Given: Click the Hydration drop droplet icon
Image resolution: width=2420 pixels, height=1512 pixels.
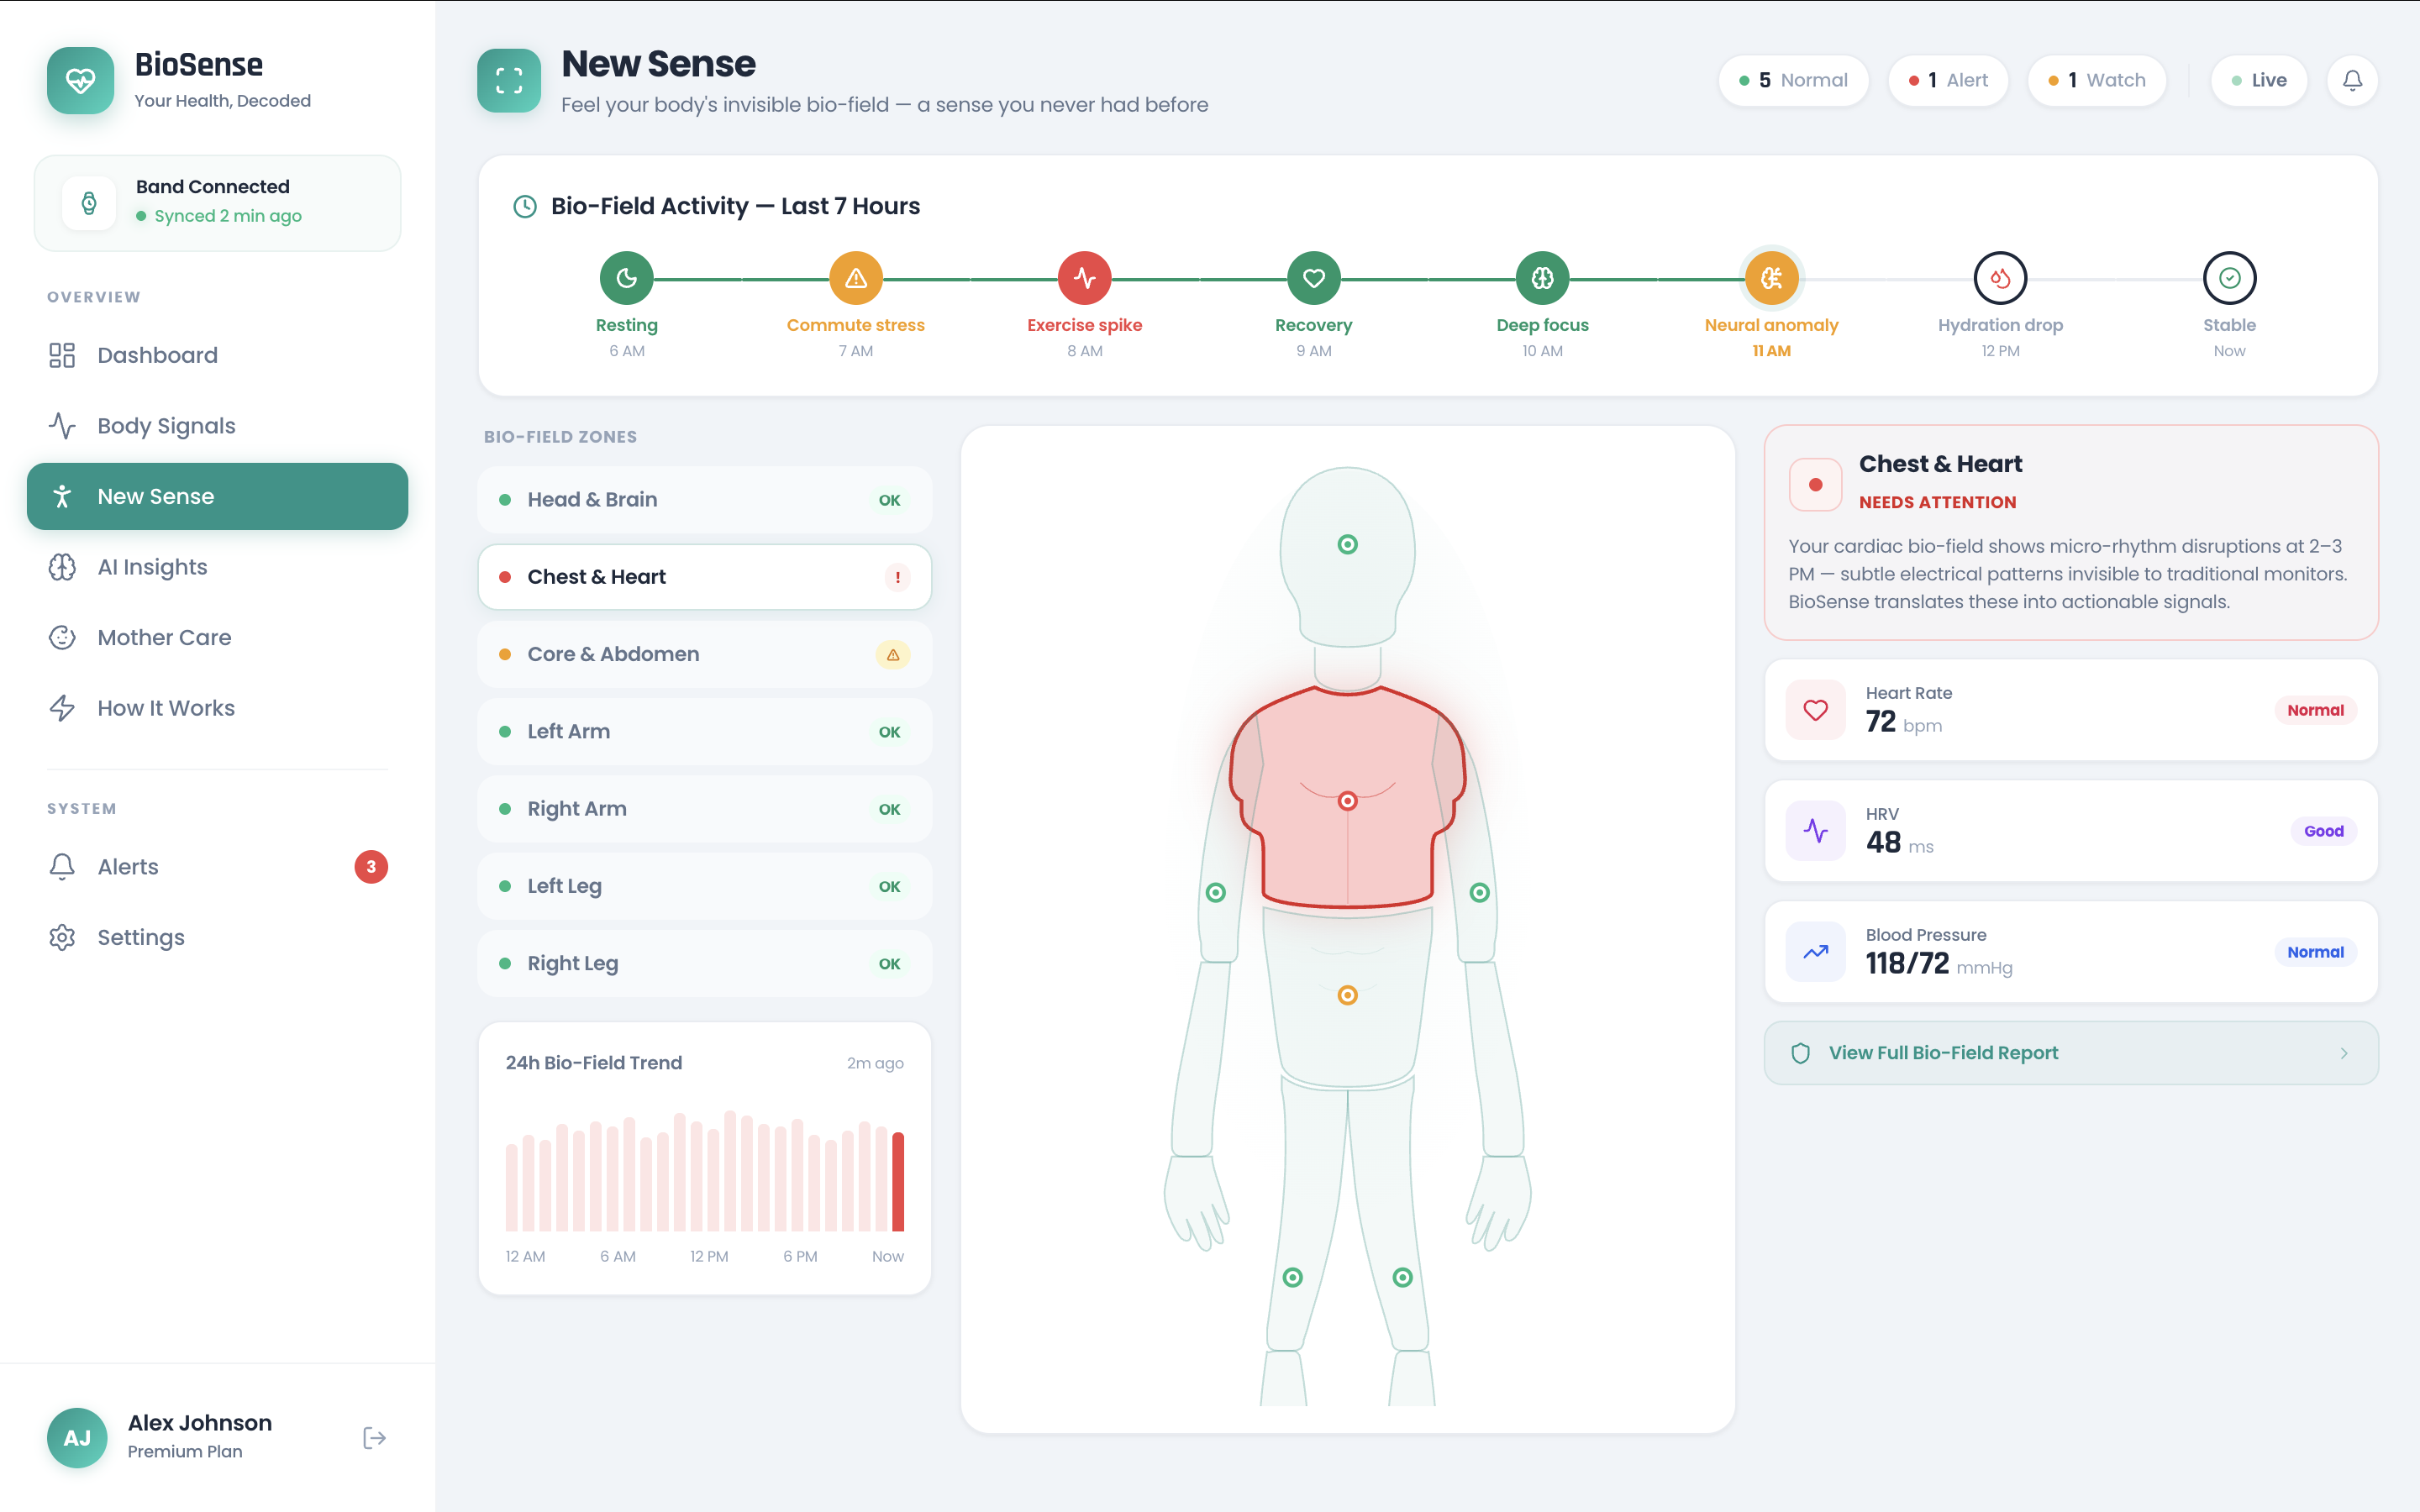Looking at the screenshot, I should [2000, 278].
